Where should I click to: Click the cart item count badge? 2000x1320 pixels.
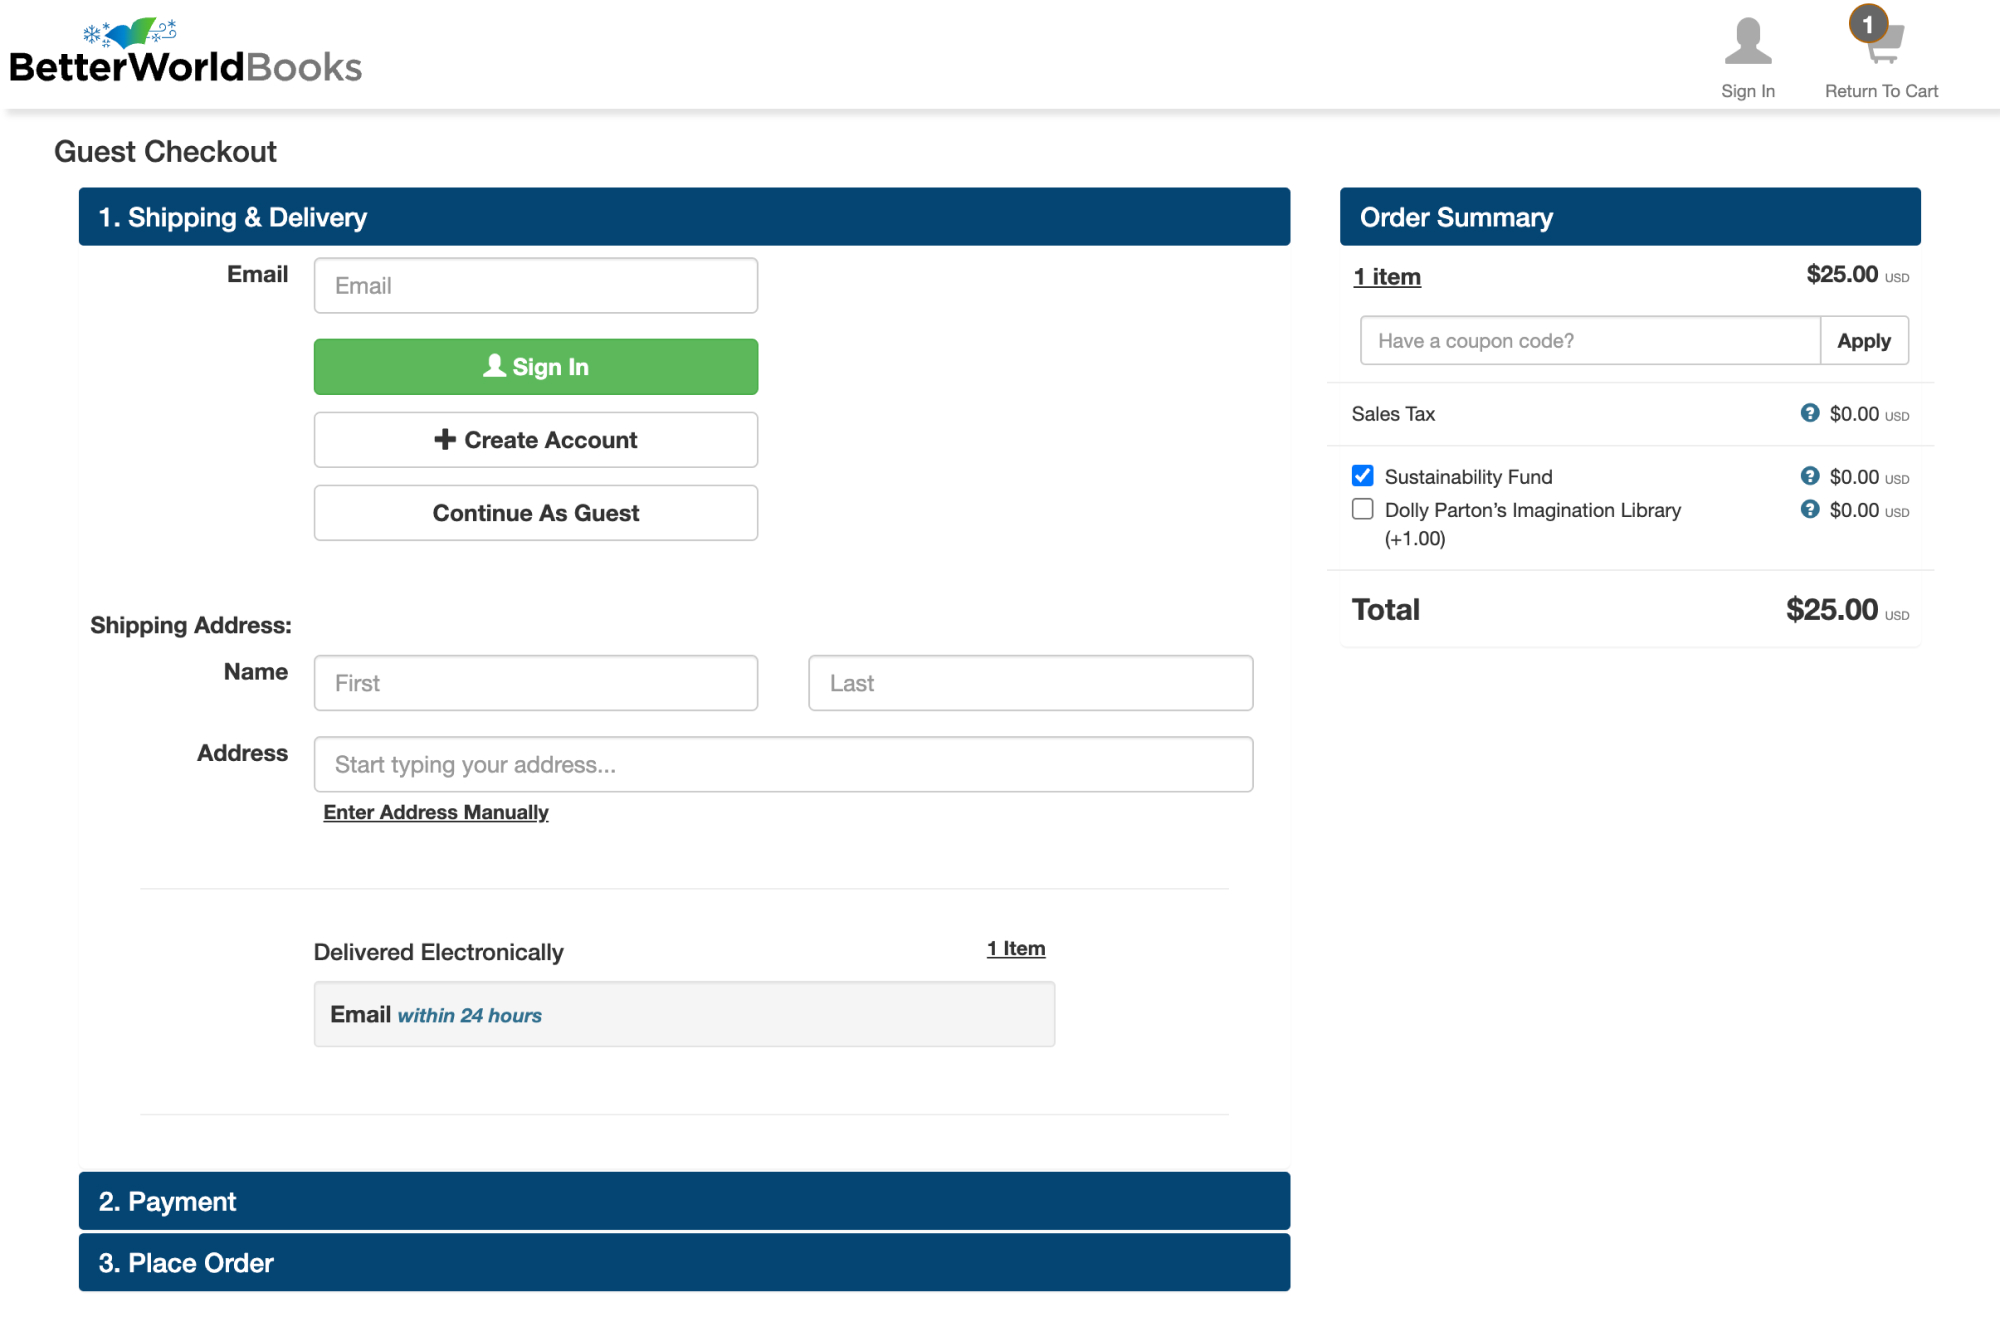[1867, 24]
